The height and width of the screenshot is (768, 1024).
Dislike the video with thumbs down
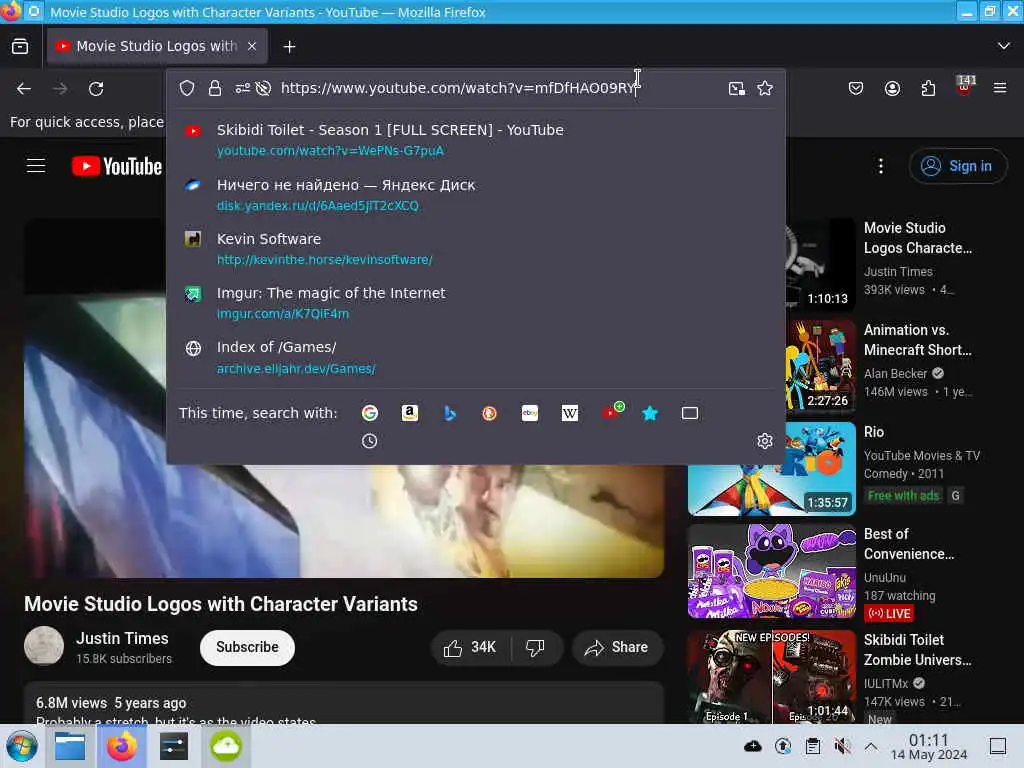(535, 647)
